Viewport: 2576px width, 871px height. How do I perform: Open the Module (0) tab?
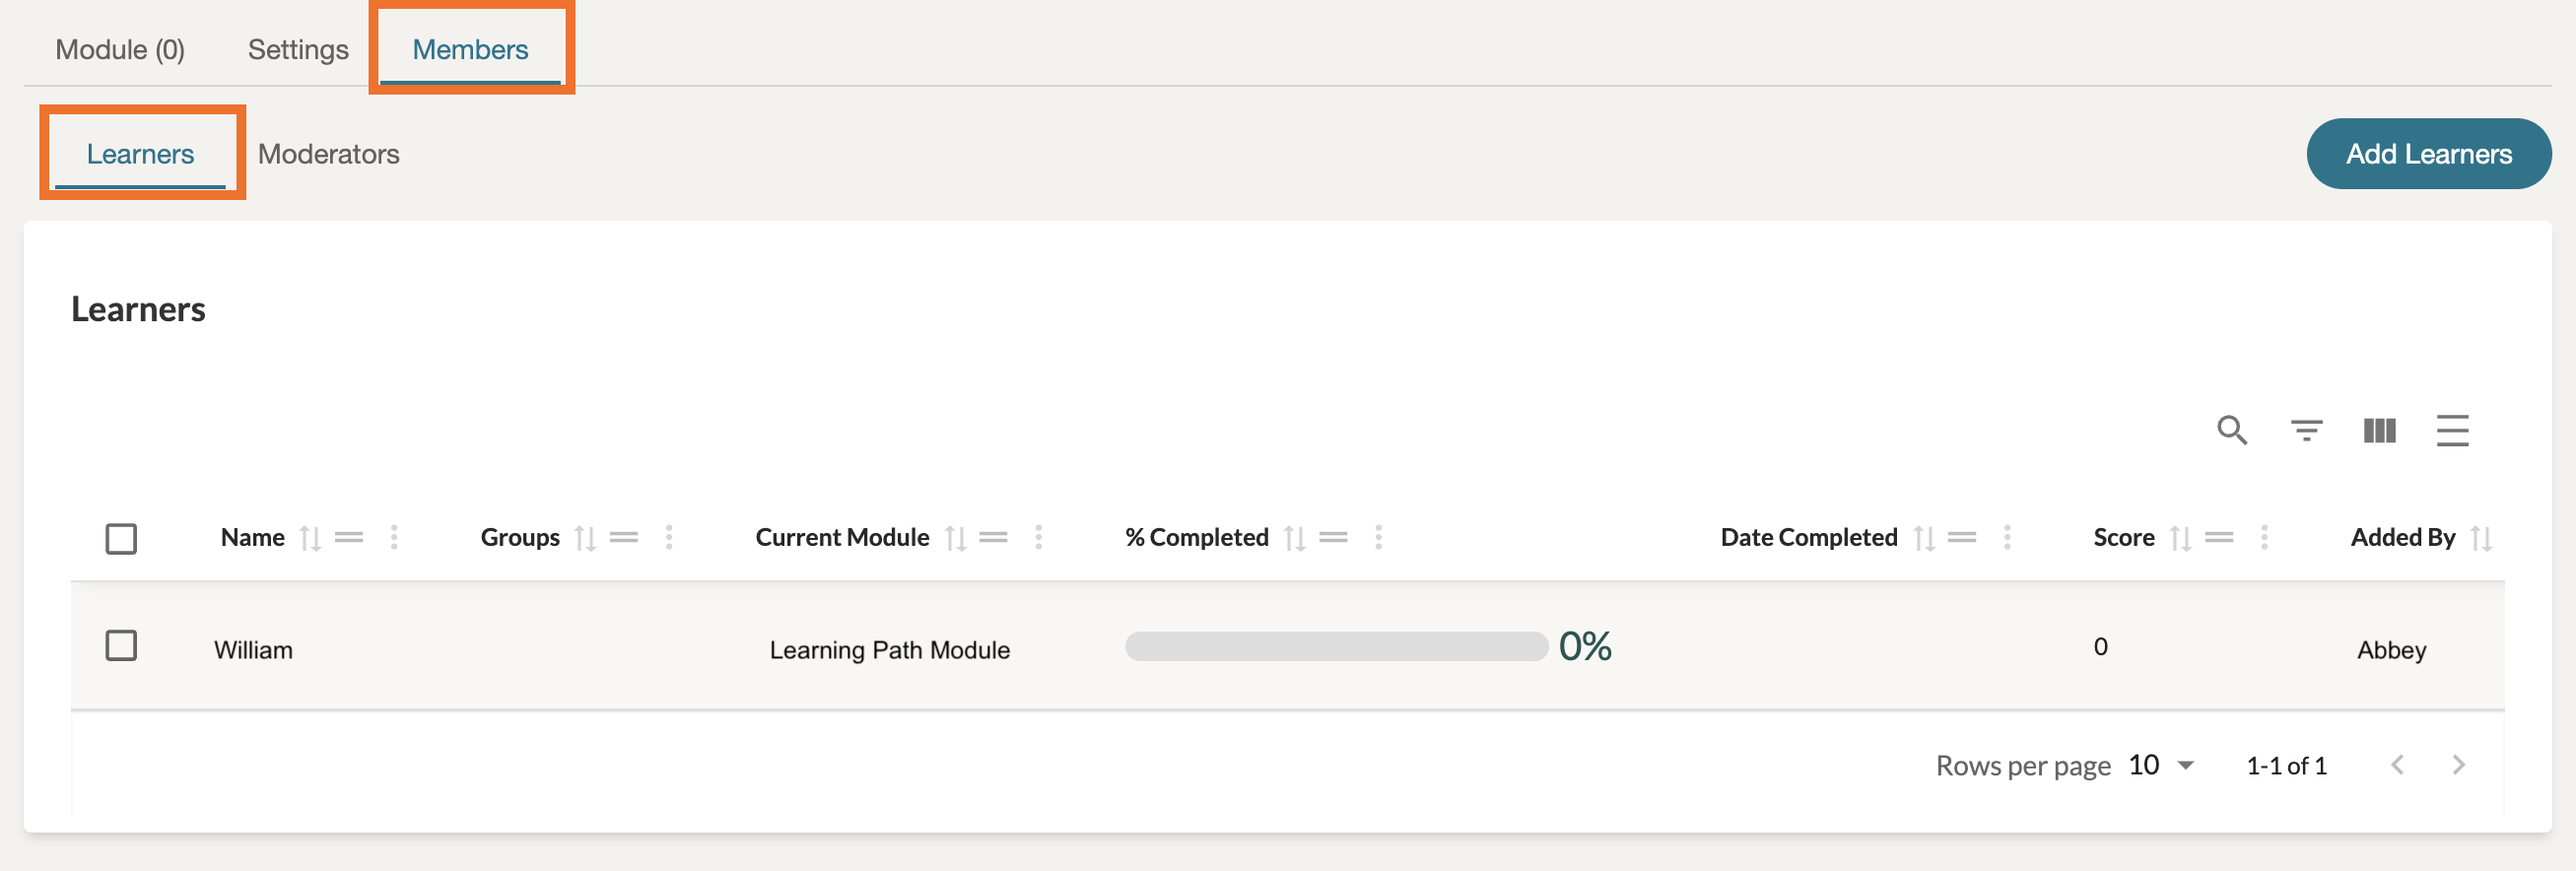coord(120,49)
